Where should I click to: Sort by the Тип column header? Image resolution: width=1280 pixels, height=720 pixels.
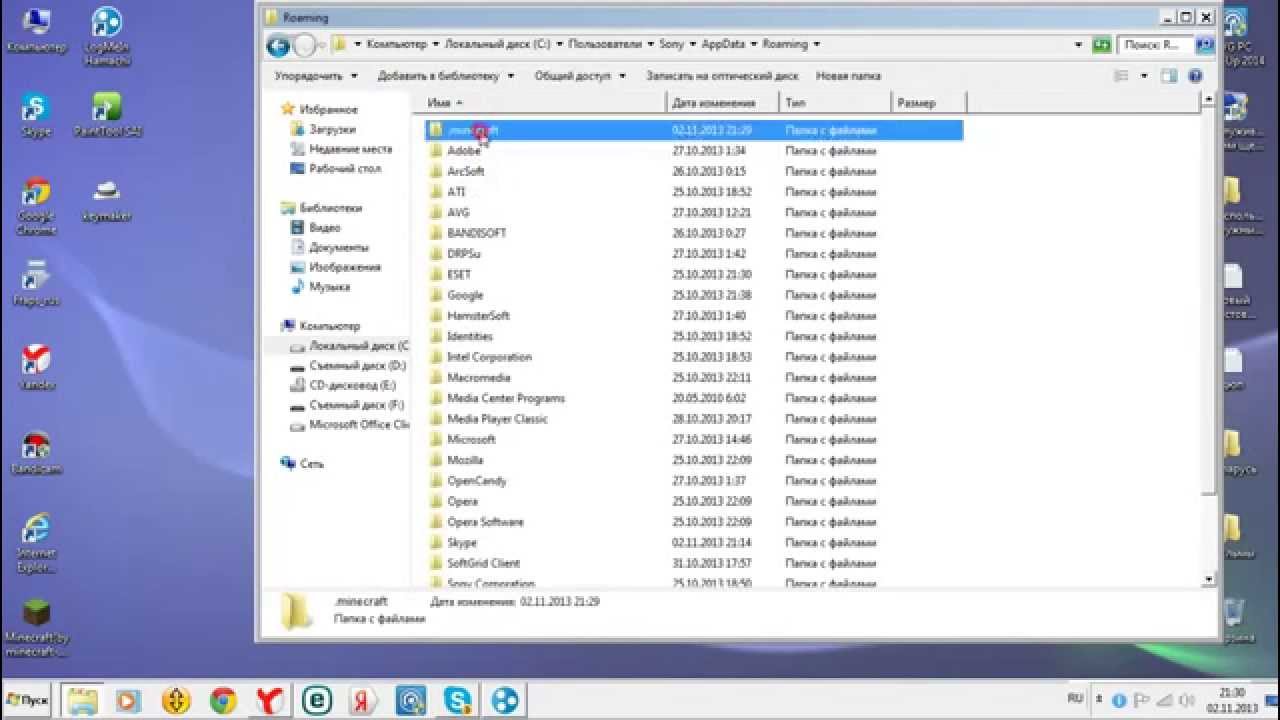coord(835,103)
